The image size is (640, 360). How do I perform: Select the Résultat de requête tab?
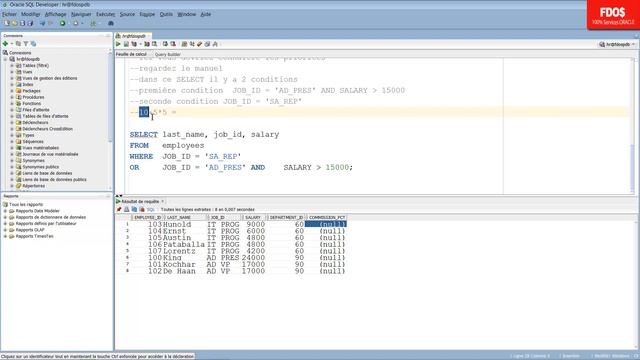click(140, 201)
